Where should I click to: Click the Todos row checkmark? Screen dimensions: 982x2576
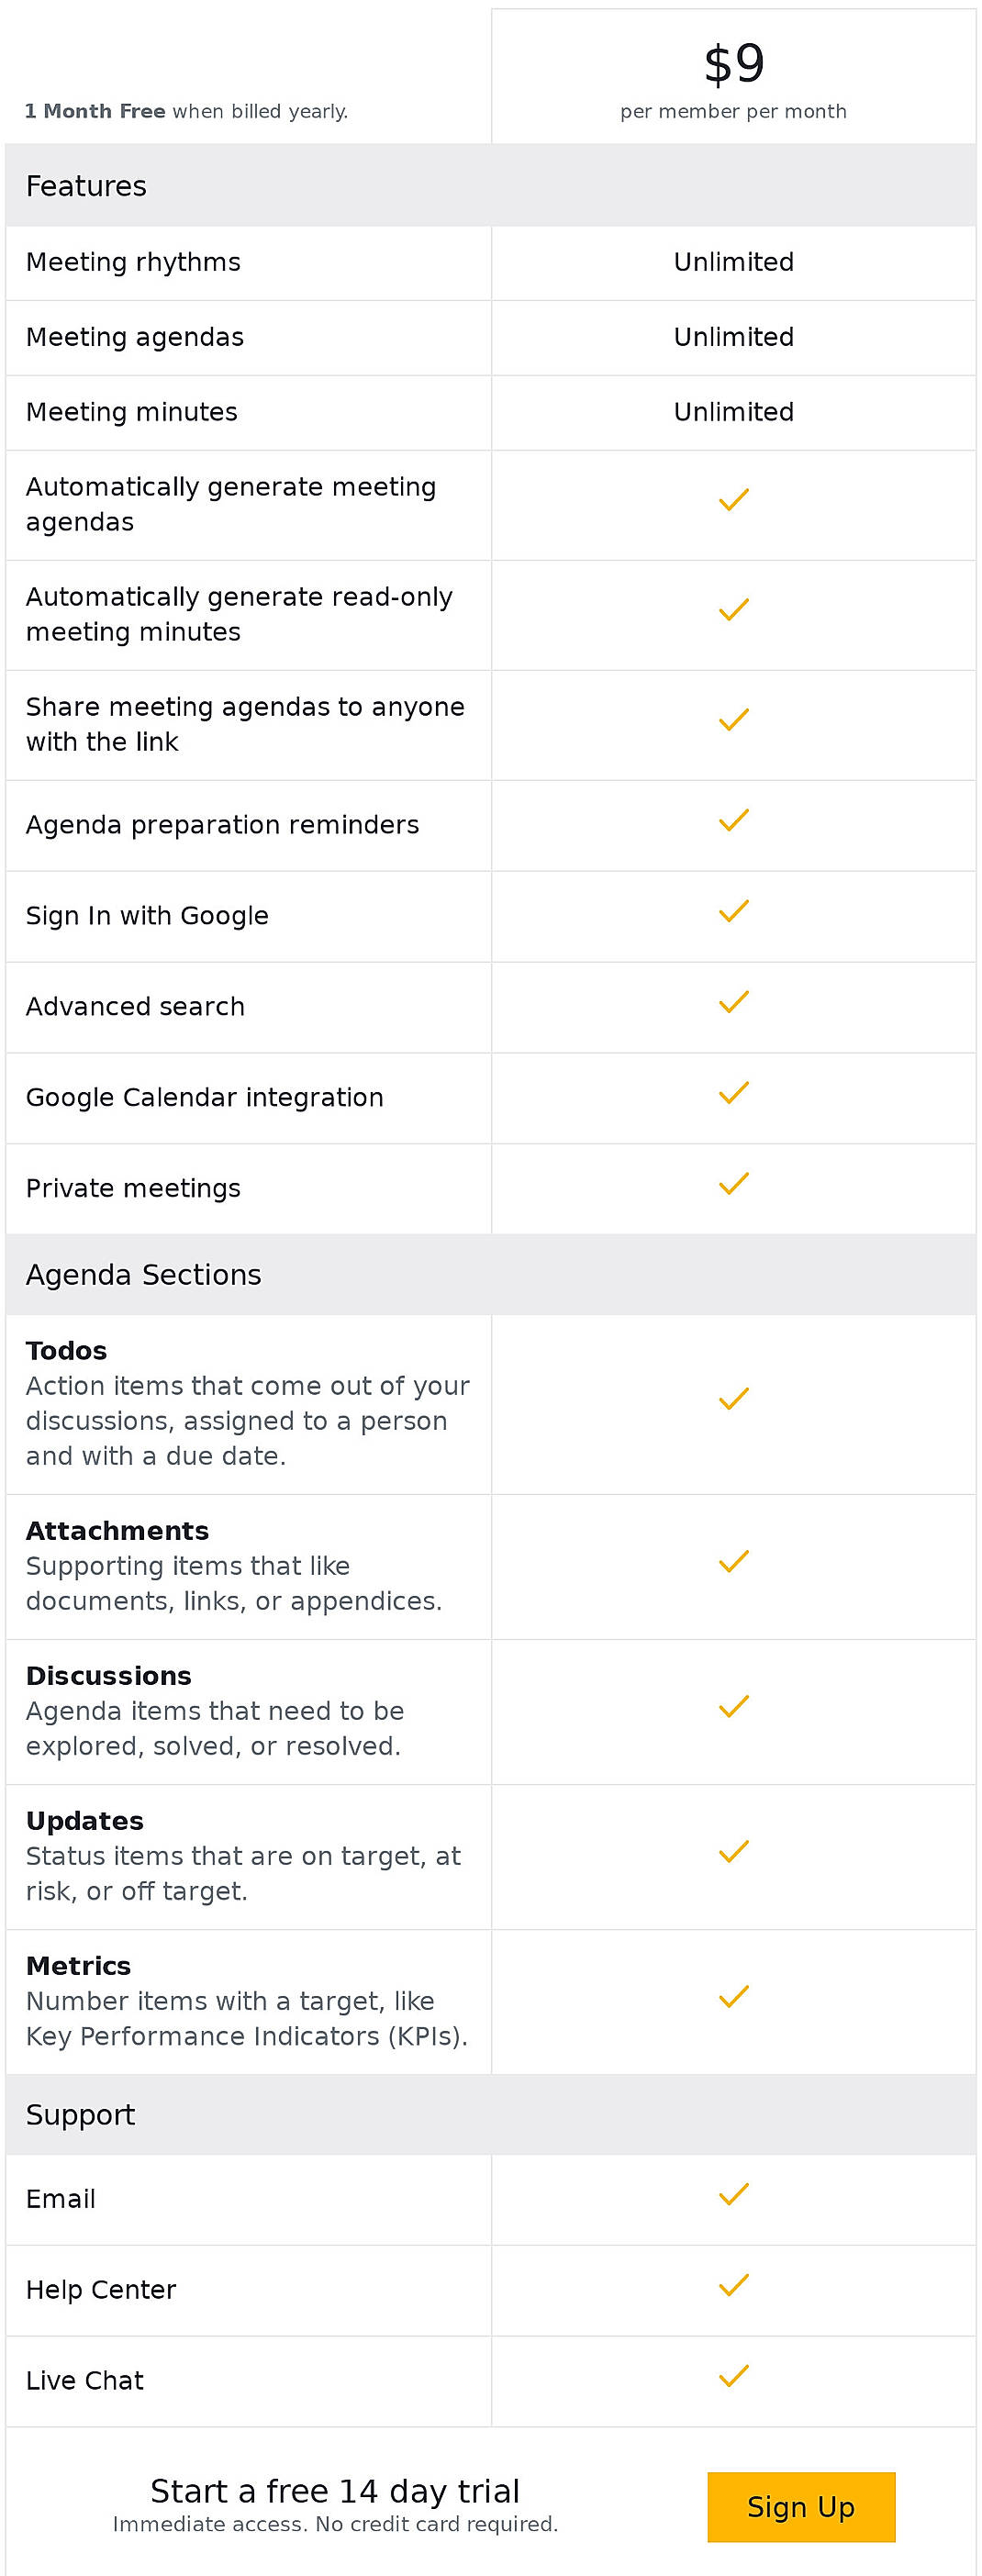[733, 1399]
